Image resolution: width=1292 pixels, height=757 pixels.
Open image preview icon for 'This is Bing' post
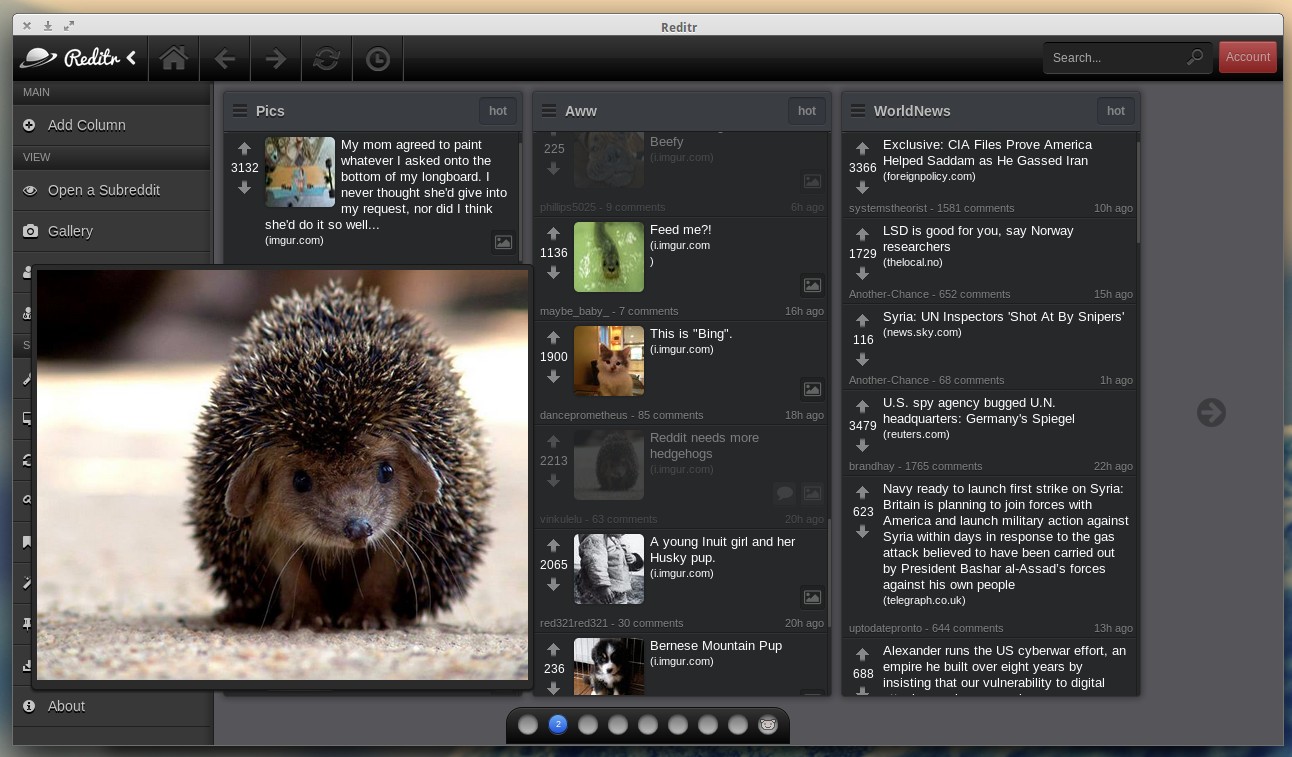812,389
